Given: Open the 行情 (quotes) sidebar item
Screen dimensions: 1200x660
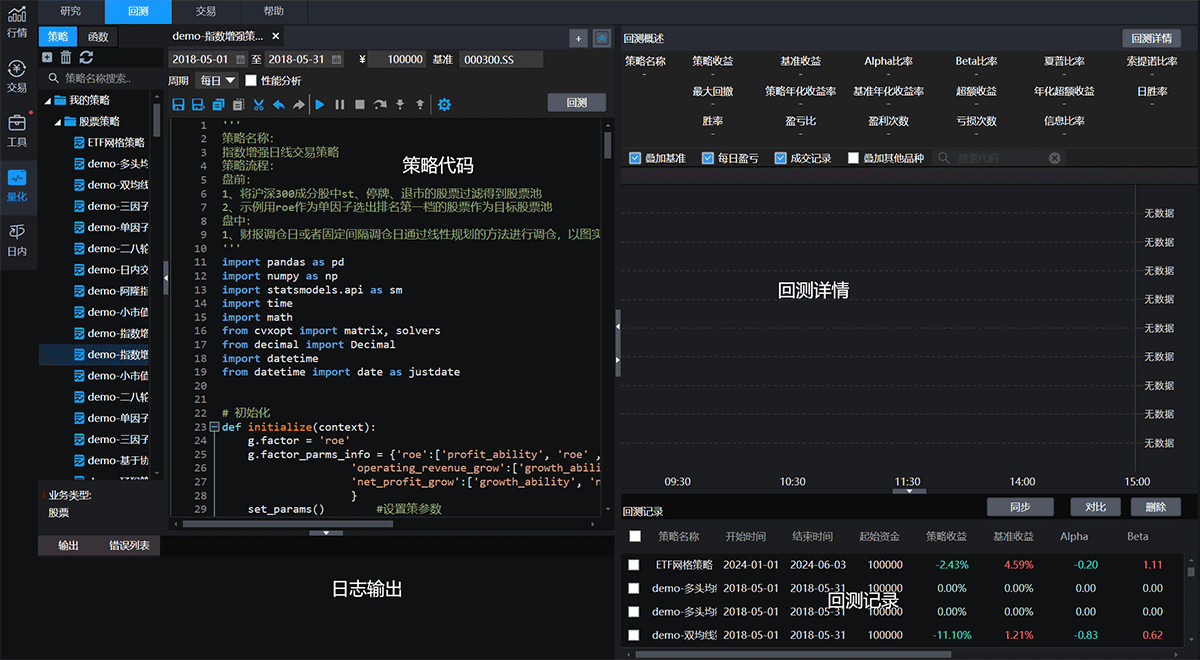Looking at the screenshot, I should pyautogui.click(x=17, y=21).
